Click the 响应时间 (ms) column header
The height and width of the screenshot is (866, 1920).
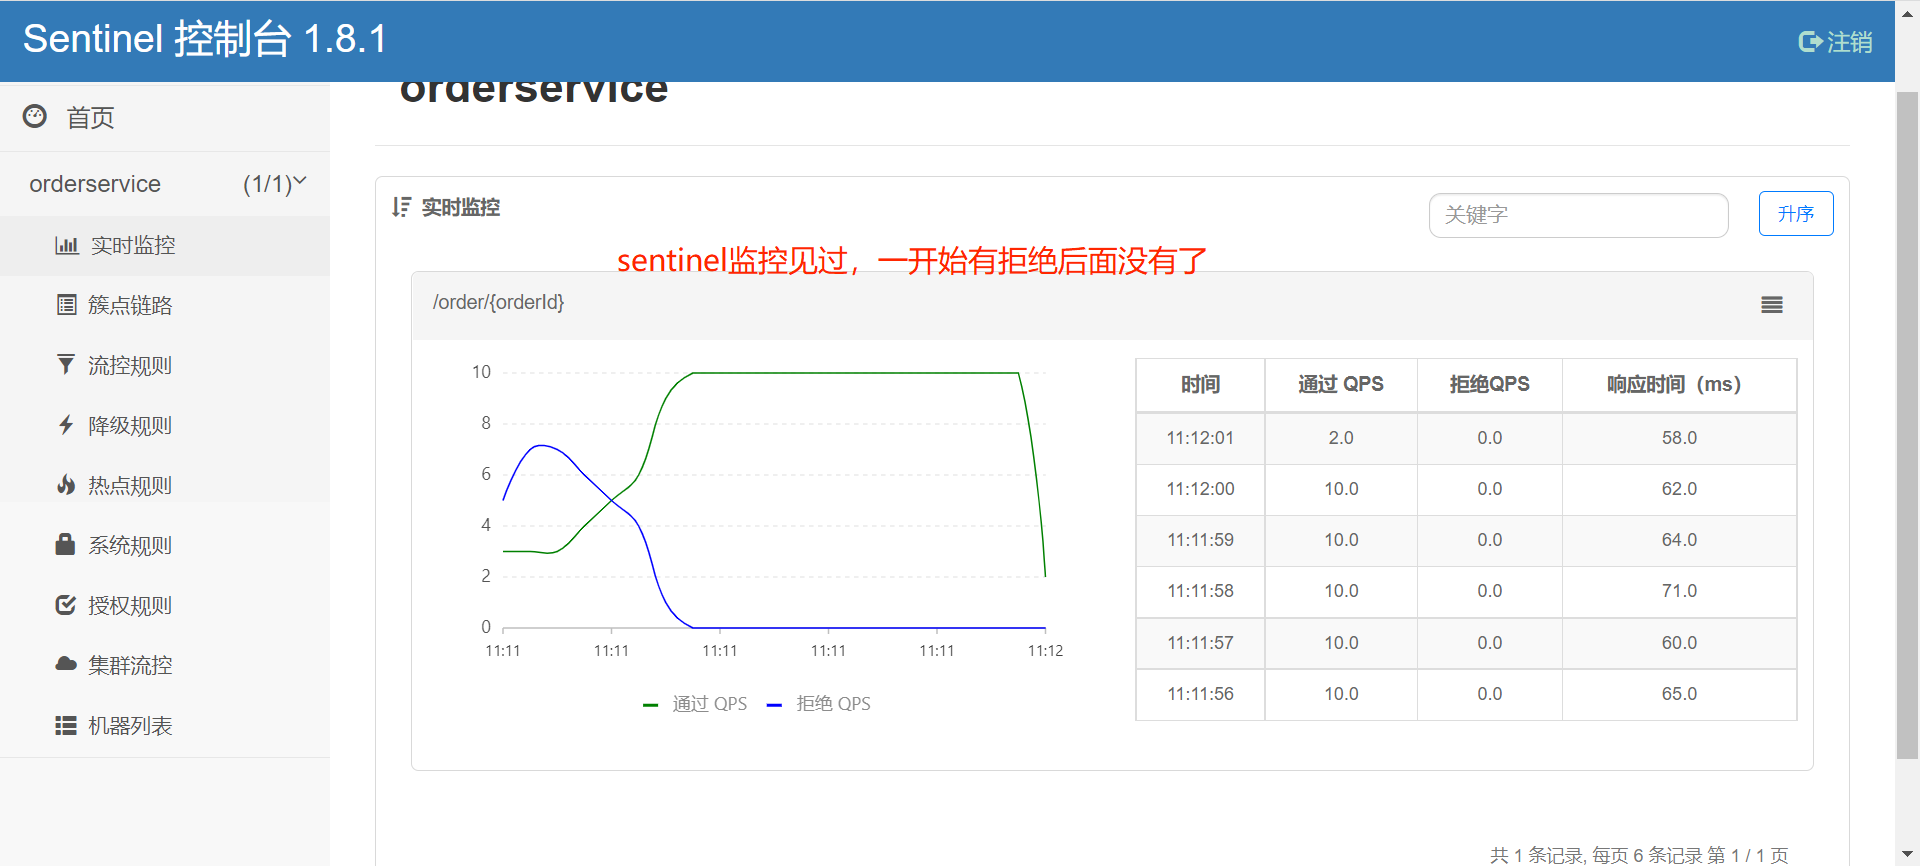click(x=1679, y=385)
